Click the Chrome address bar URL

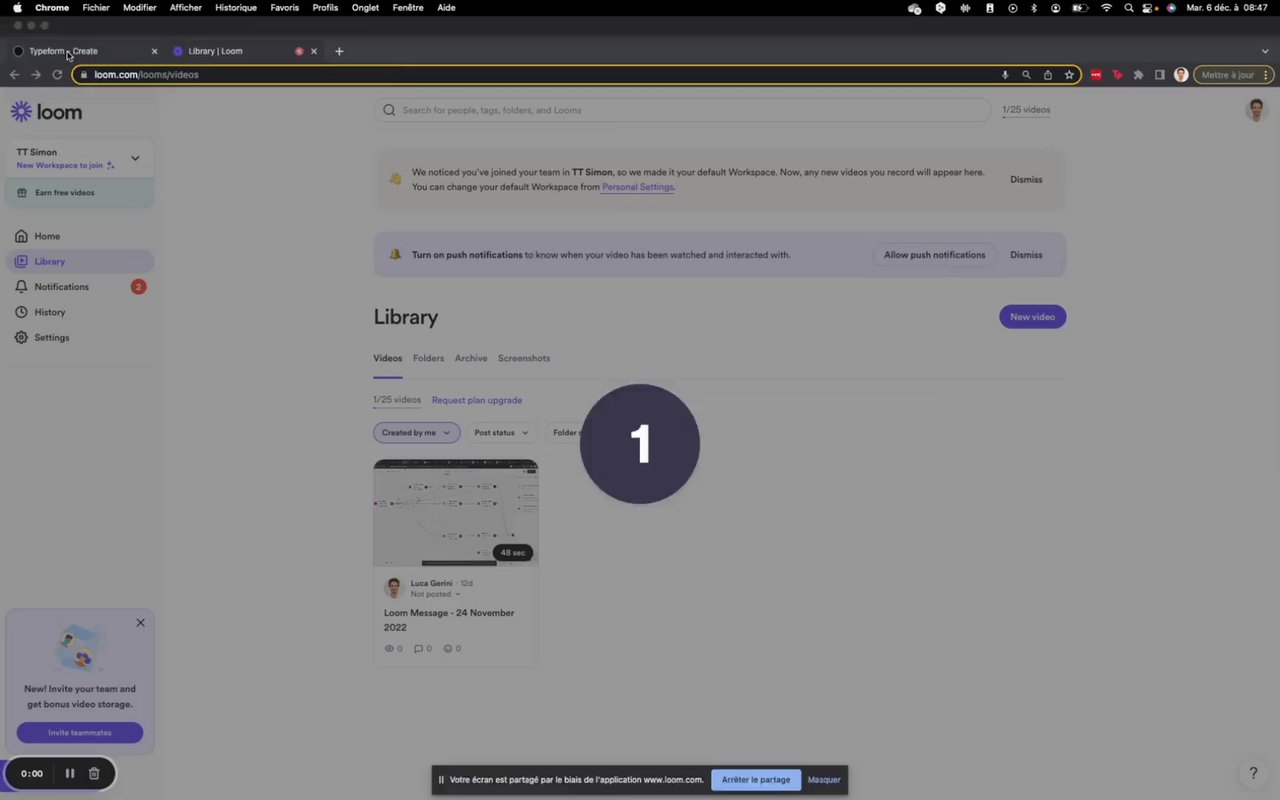[x=146, y=75]
